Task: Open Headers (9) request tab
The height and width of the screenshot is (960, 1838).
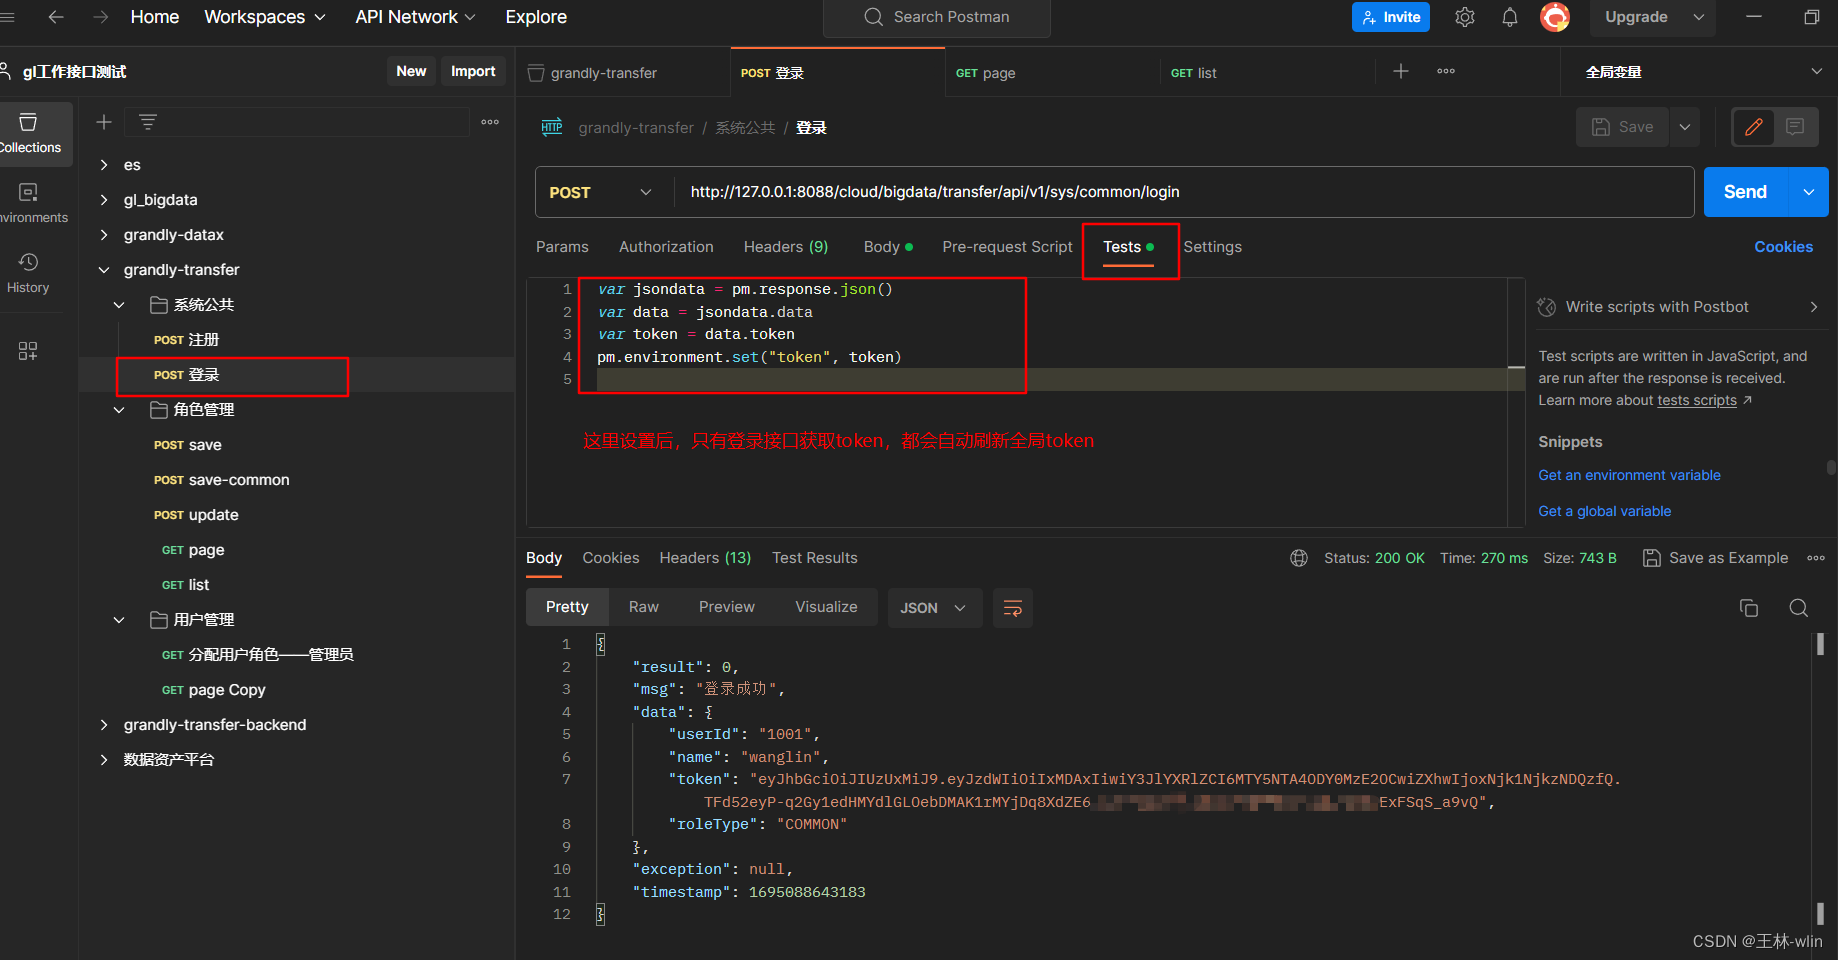Action: [x=786, y=247]
